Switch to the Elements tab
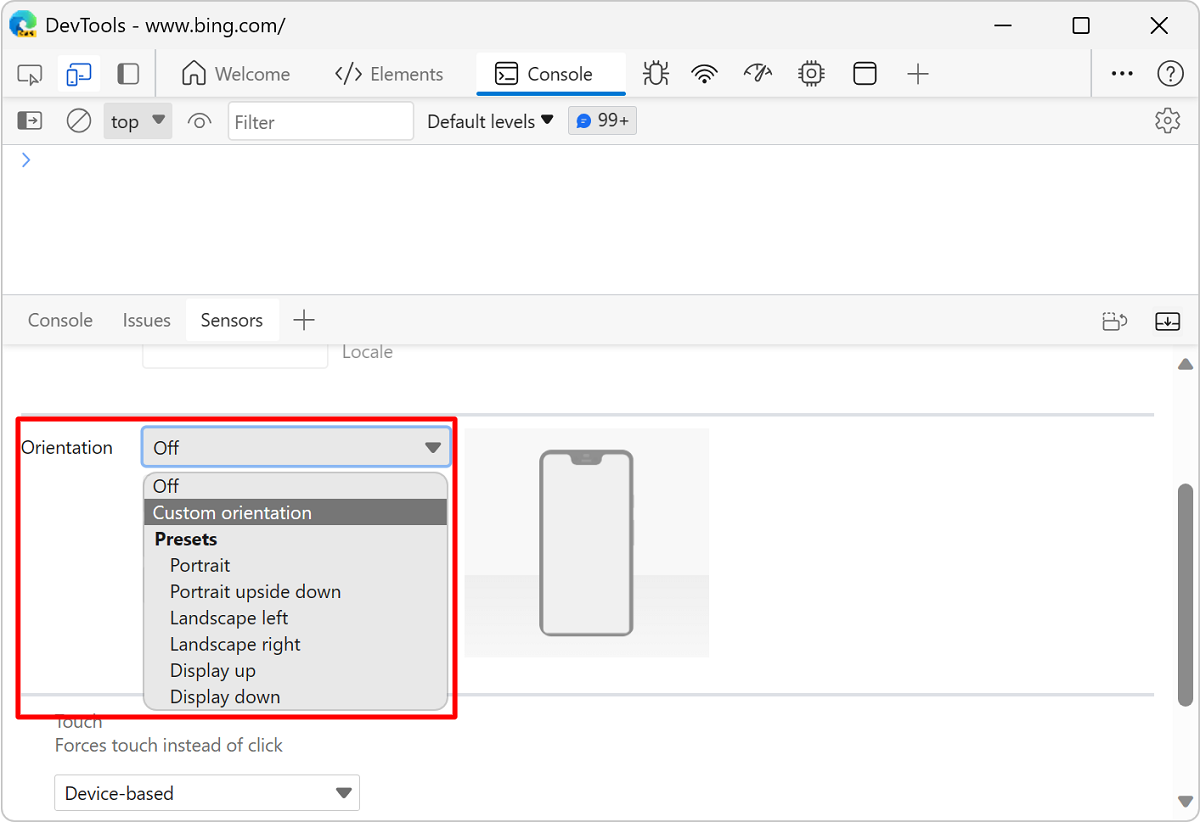1200x822 pixels. 389,74
